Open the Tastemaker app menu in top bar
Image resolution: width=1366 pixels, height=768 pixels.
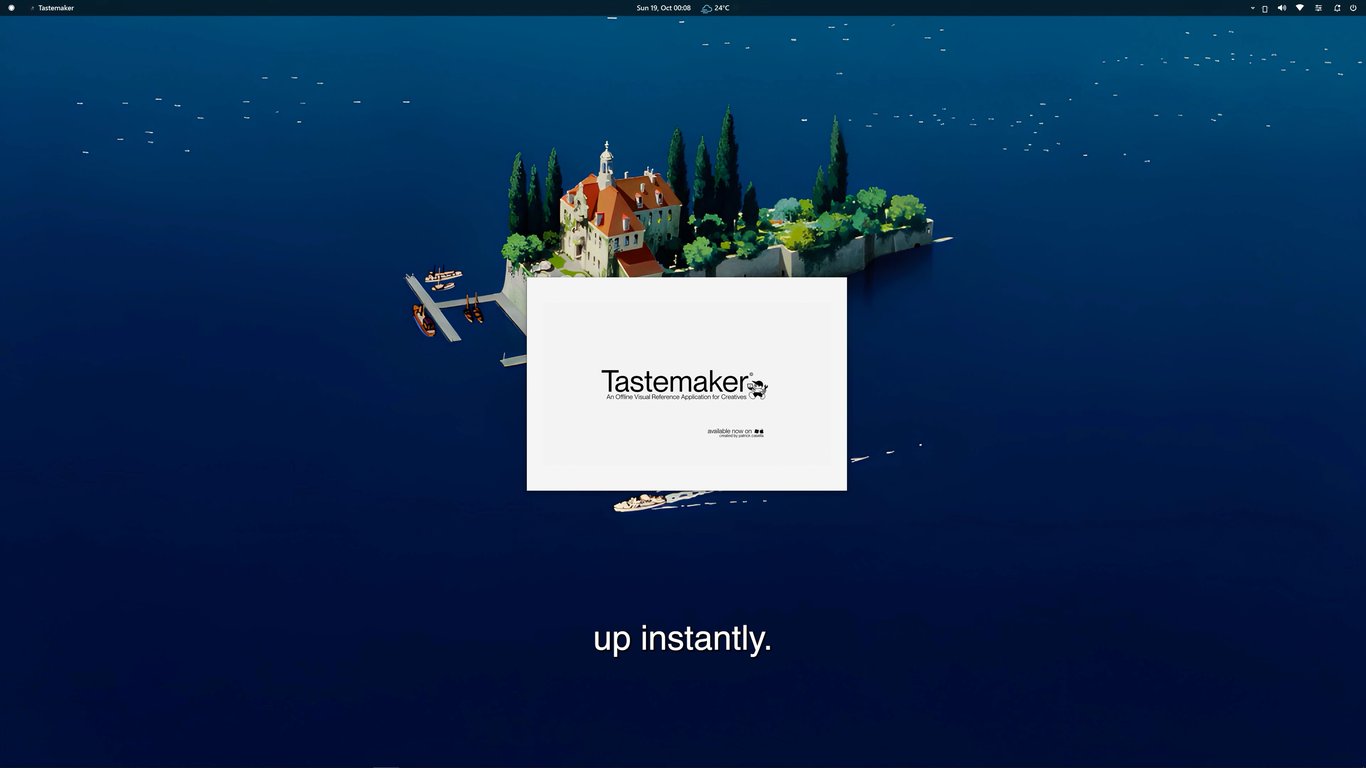pyautogui.click(x=52, y=8)
